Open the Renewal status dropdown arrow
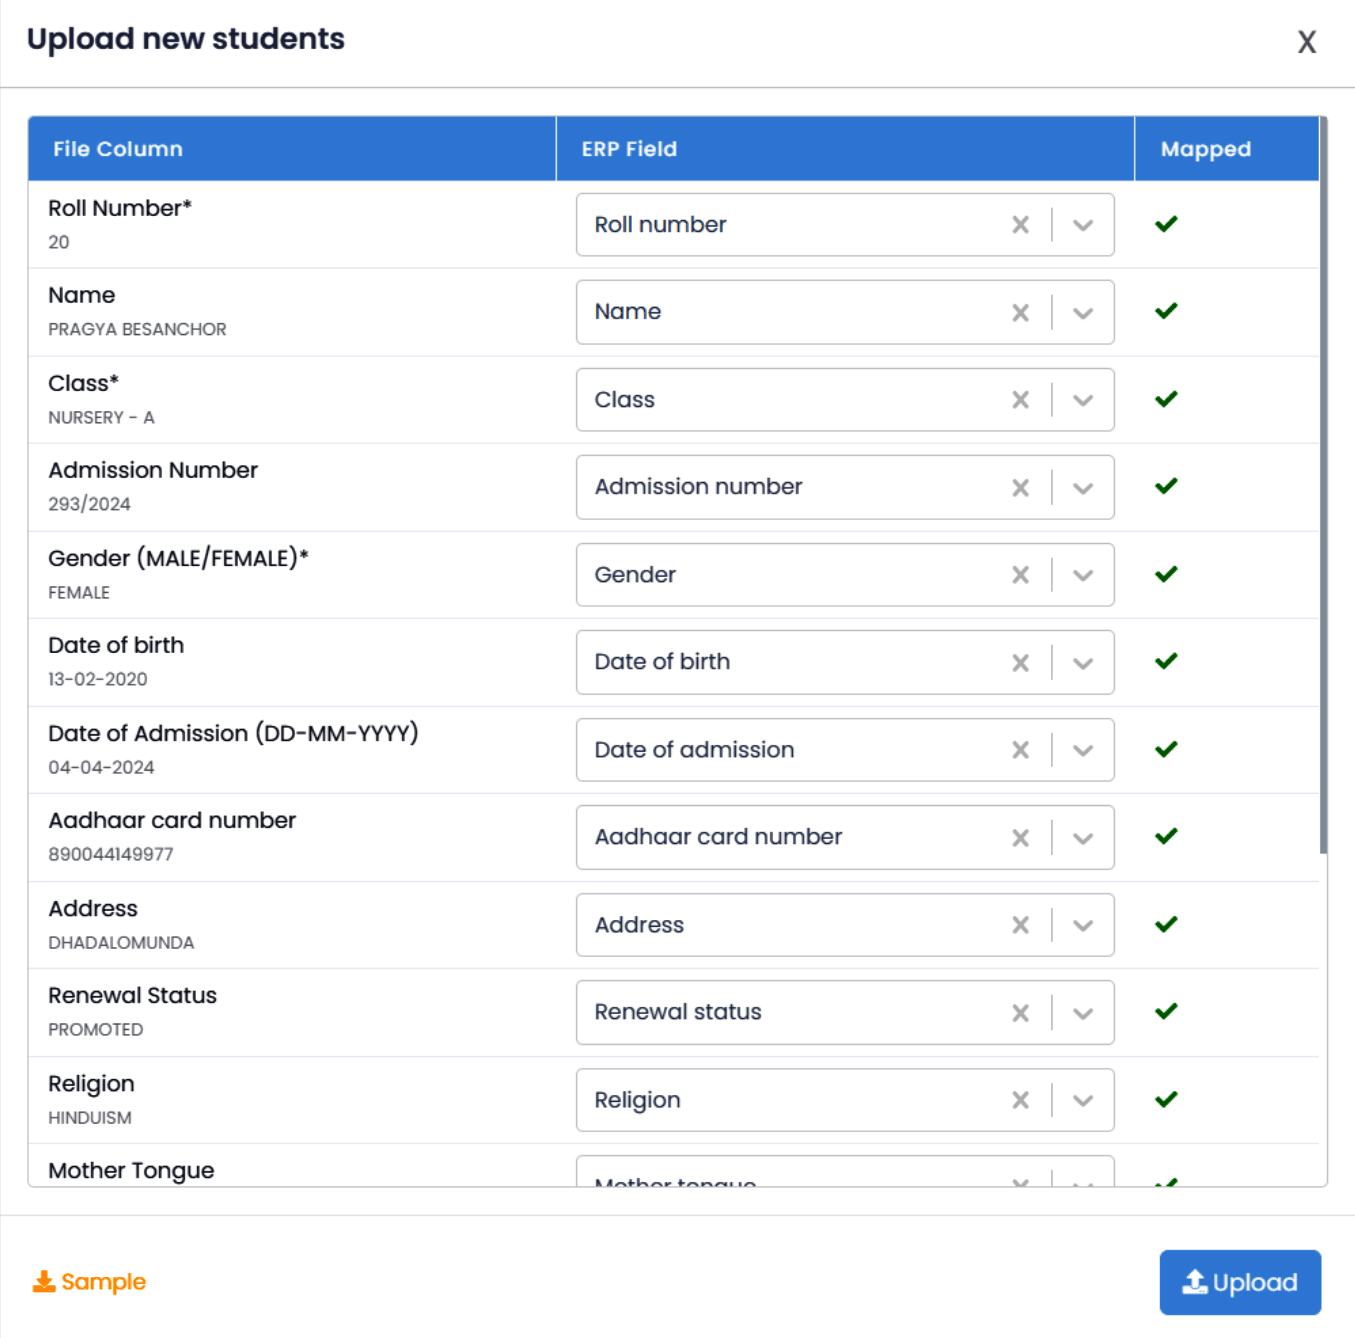The height and width of the screenshot is (1338, 1355). pyautogui.click(x=1083, y=1013)
